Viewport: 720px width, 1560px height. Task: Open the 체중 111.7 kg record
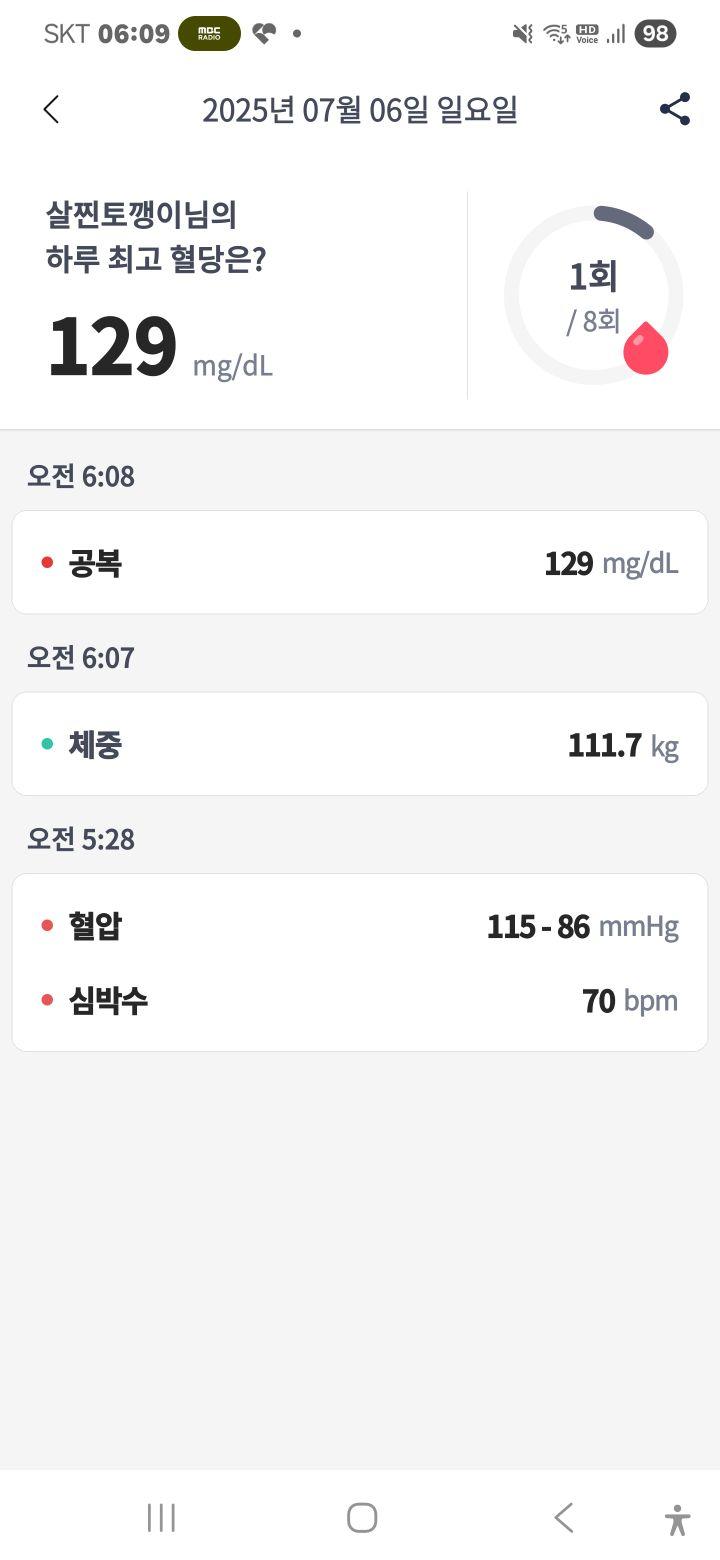tap(360, 744)
